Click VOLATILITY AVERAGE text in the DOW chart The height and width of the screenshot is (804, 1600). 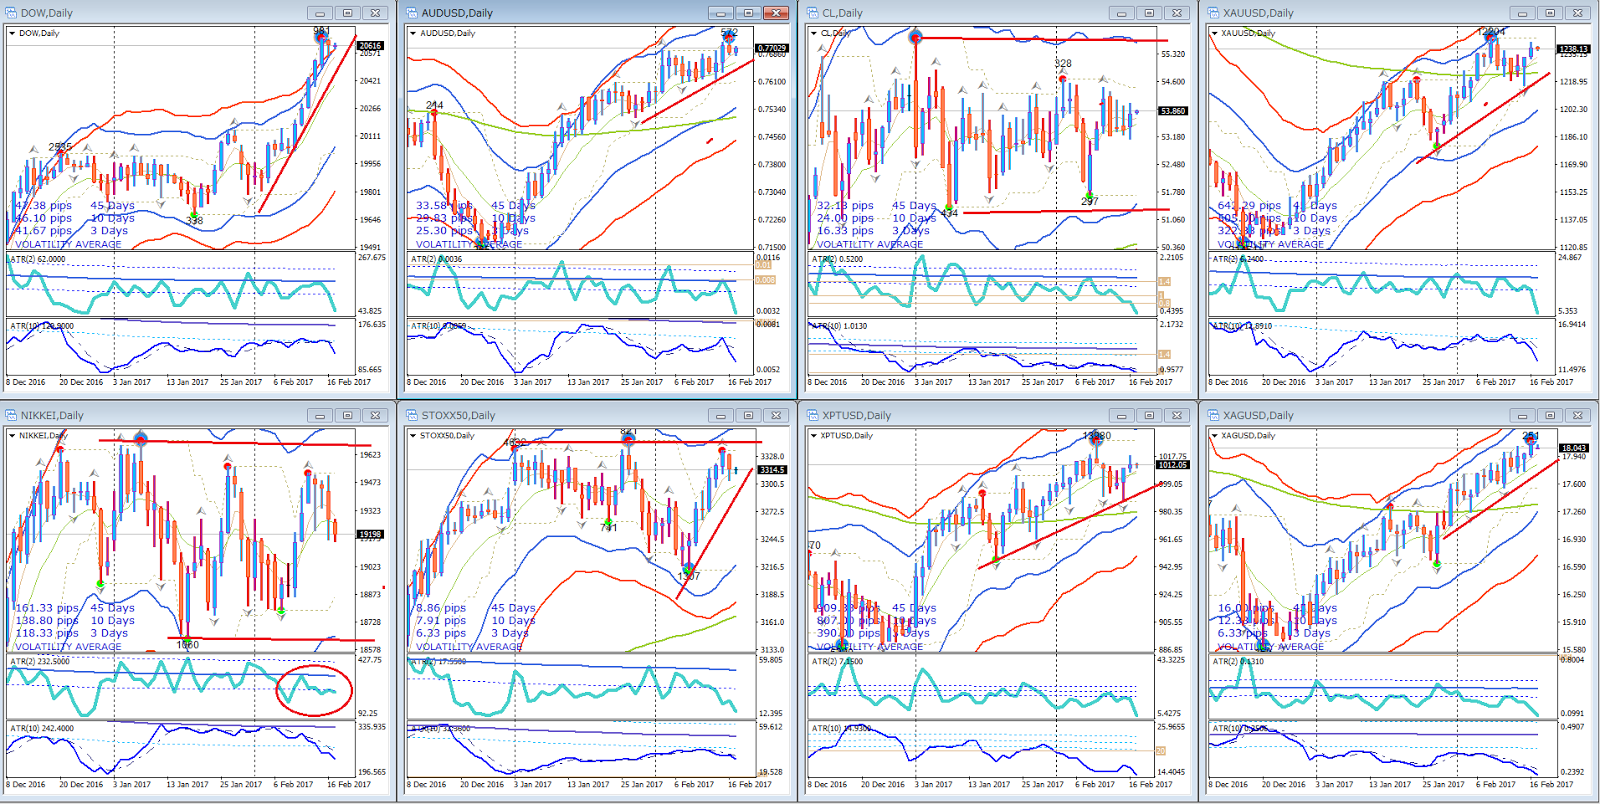click(68, 244)
